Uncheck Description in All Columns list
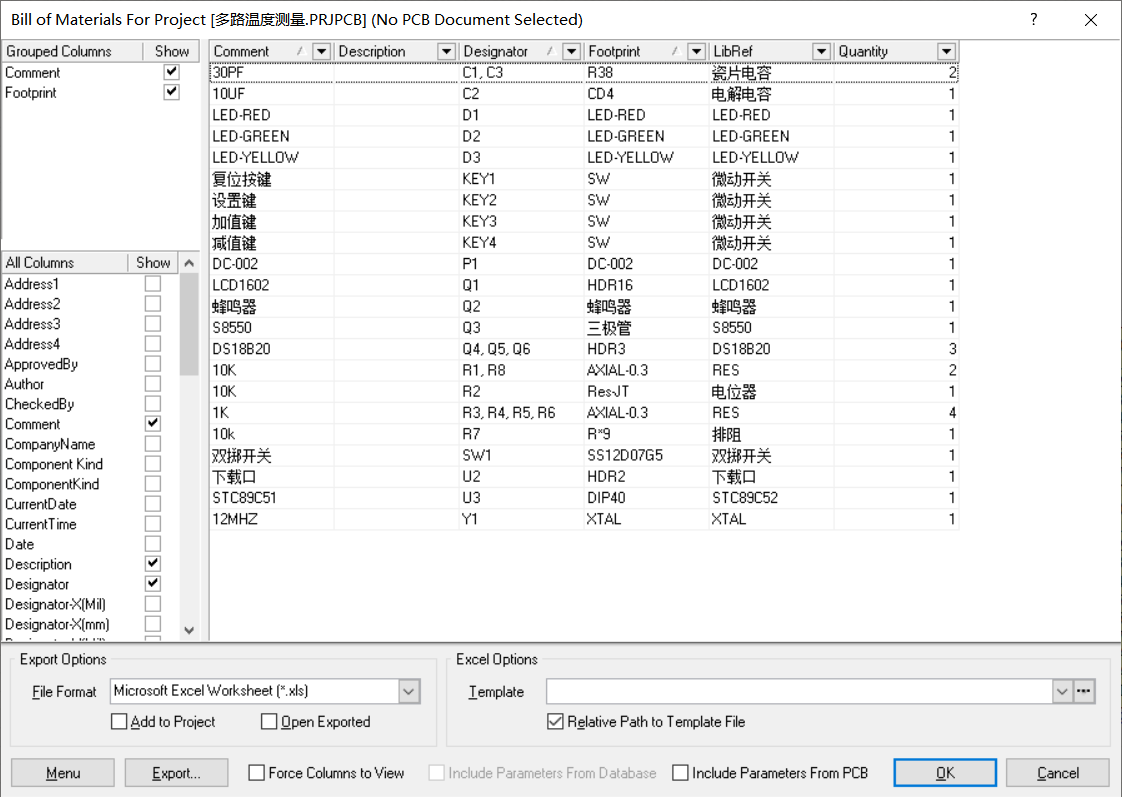The height and width of the screenshot is (797, 1122). 152,564
